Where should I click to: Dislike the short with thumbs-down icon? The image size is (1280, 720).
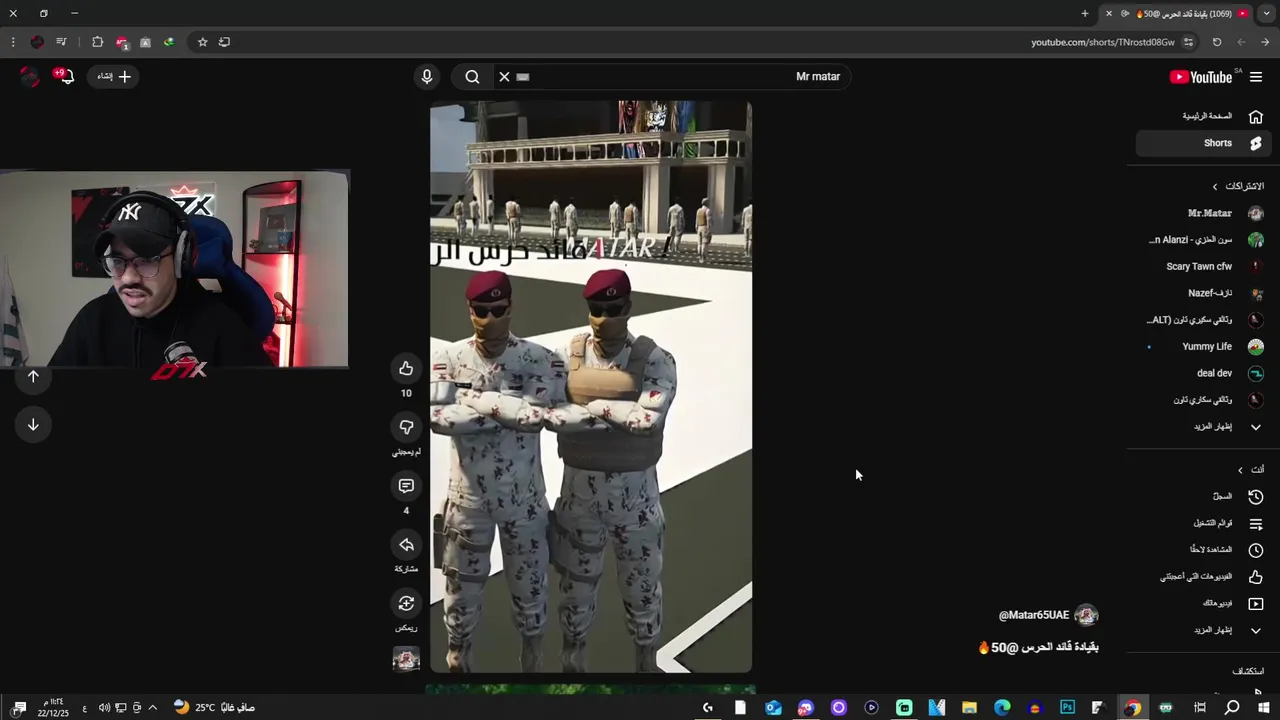pyautogui.click(x=406, y=427)
